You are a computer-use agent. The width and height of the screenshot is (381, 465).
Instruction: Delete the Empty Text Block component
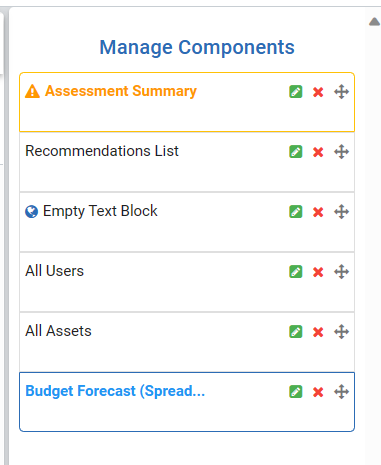[x=318, y=212]
